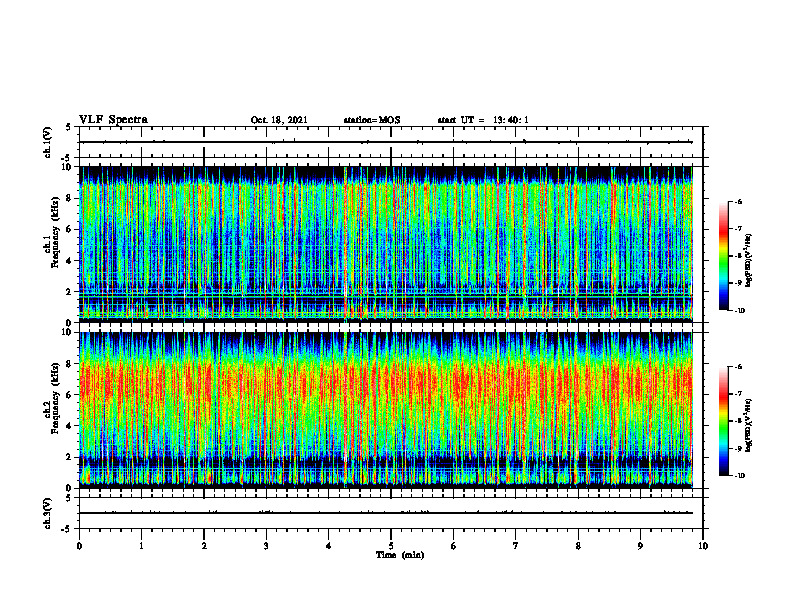Click the 6-minute tick label on Time axis
This screenshot has height=612, width=792.
(x=454, y=546)
